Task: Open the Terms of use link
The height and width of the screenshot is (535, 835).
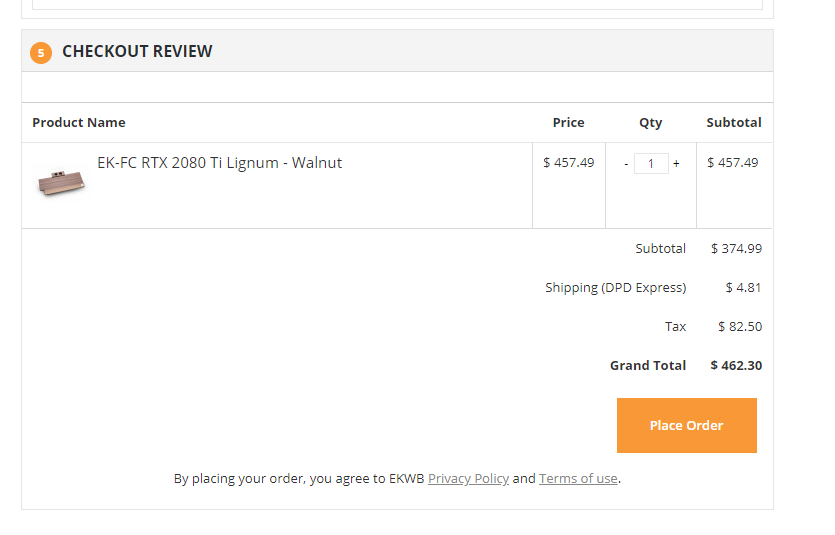Action: (x=578, y=479)
